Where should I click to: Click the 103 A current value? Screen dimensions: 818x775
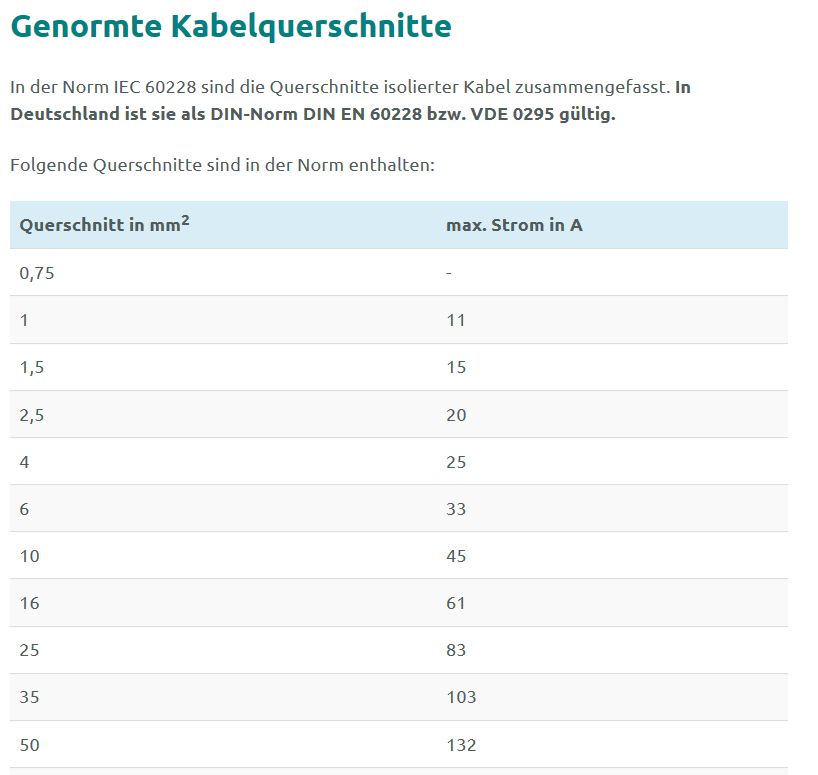[461, 697]
